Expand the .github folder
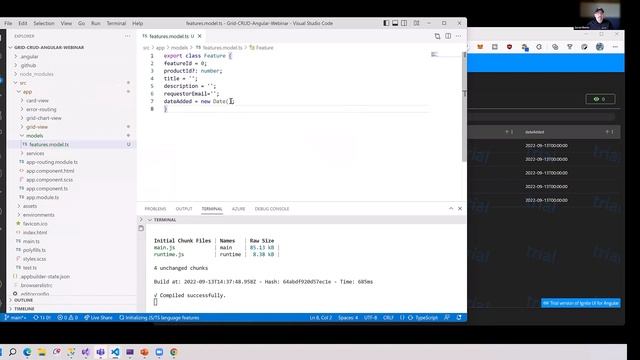The image size is (640, 360). 29,65
